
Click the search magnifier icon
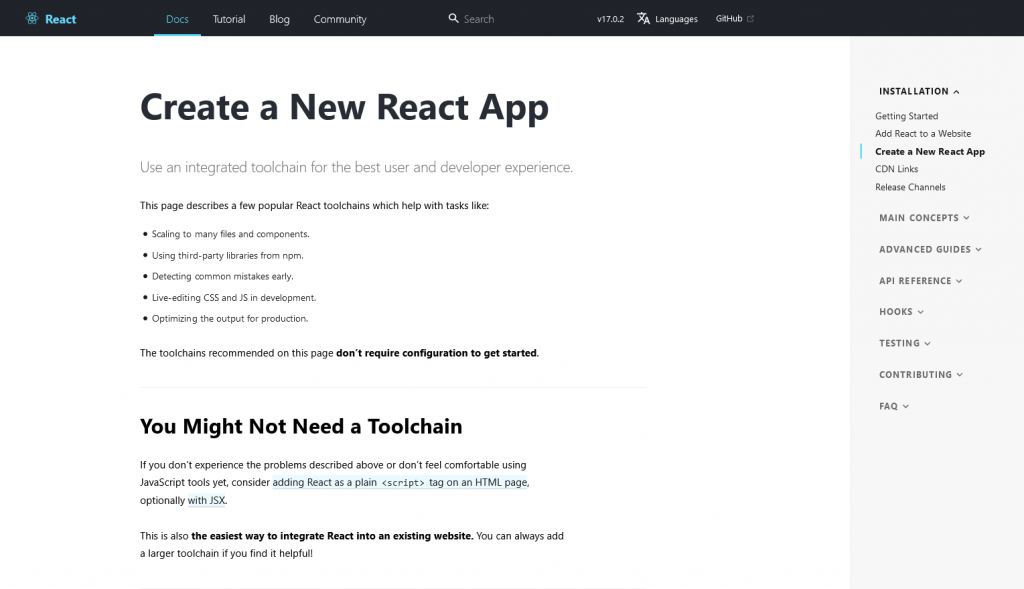tap(454, 18)
